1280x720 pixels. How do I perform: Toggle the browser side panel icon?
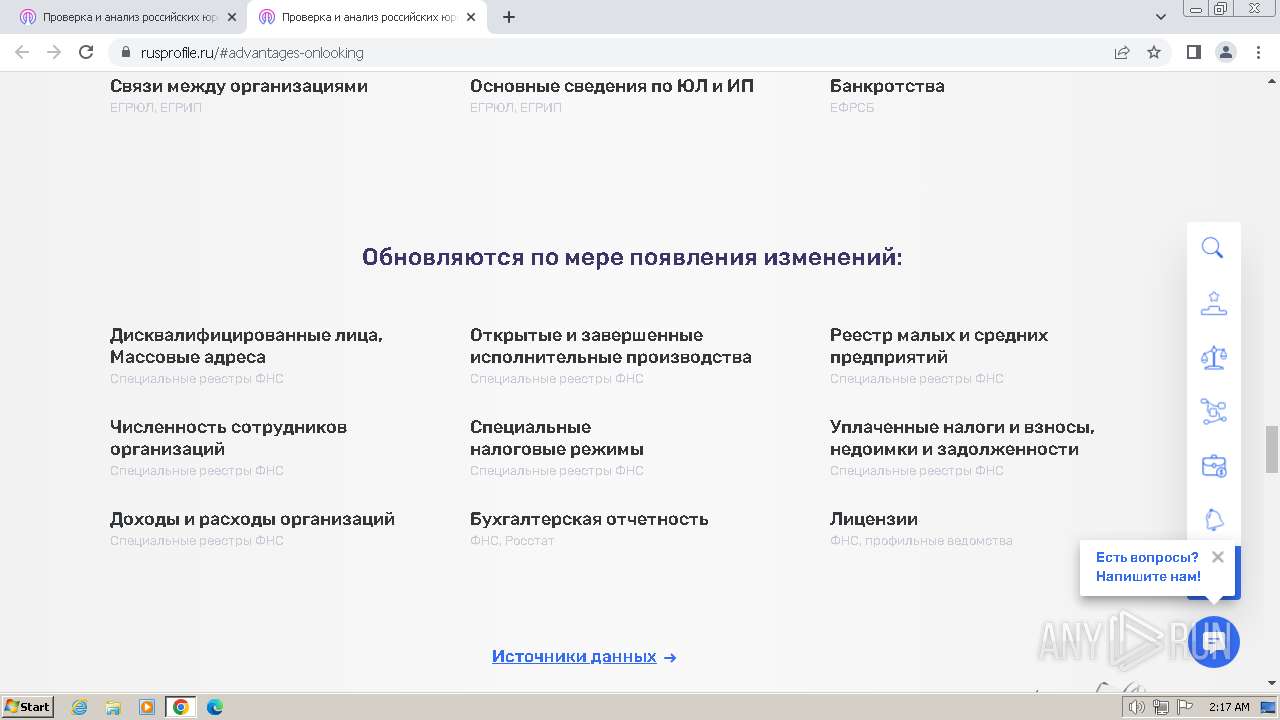1193,52
